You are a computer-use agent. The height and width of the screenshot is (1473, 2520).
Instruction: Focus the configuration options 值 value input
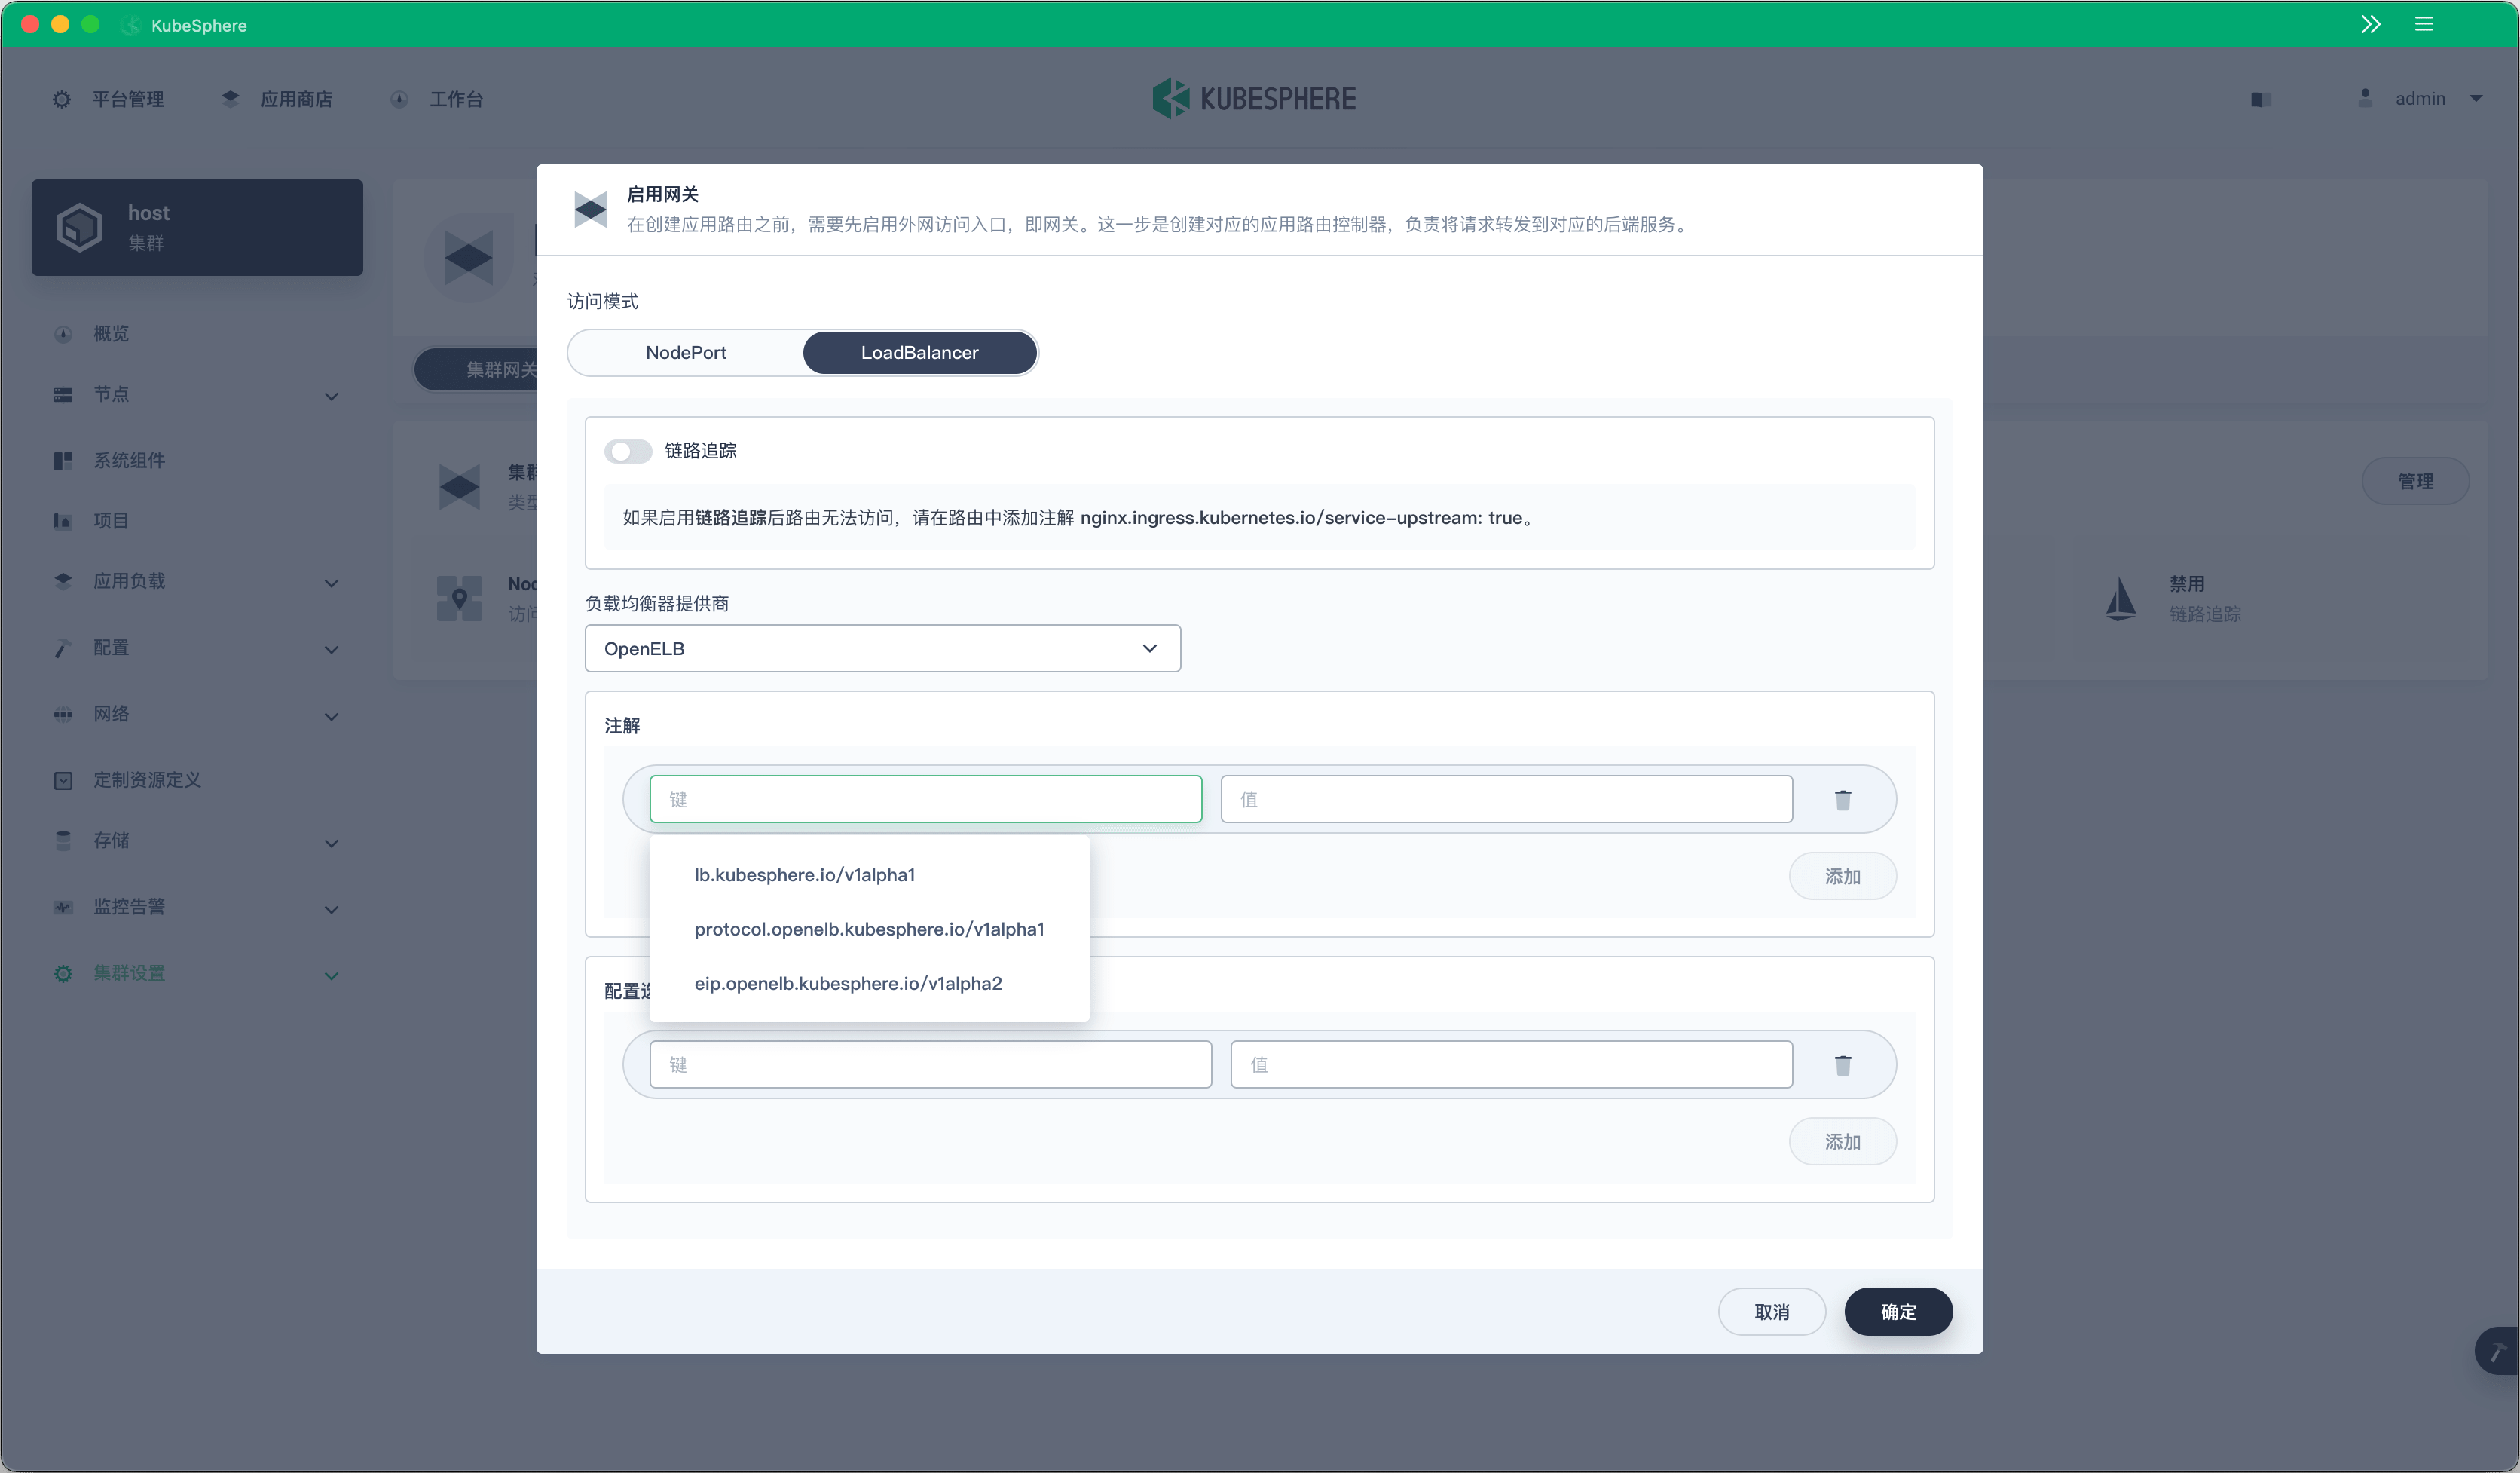coord(1512,1064)
